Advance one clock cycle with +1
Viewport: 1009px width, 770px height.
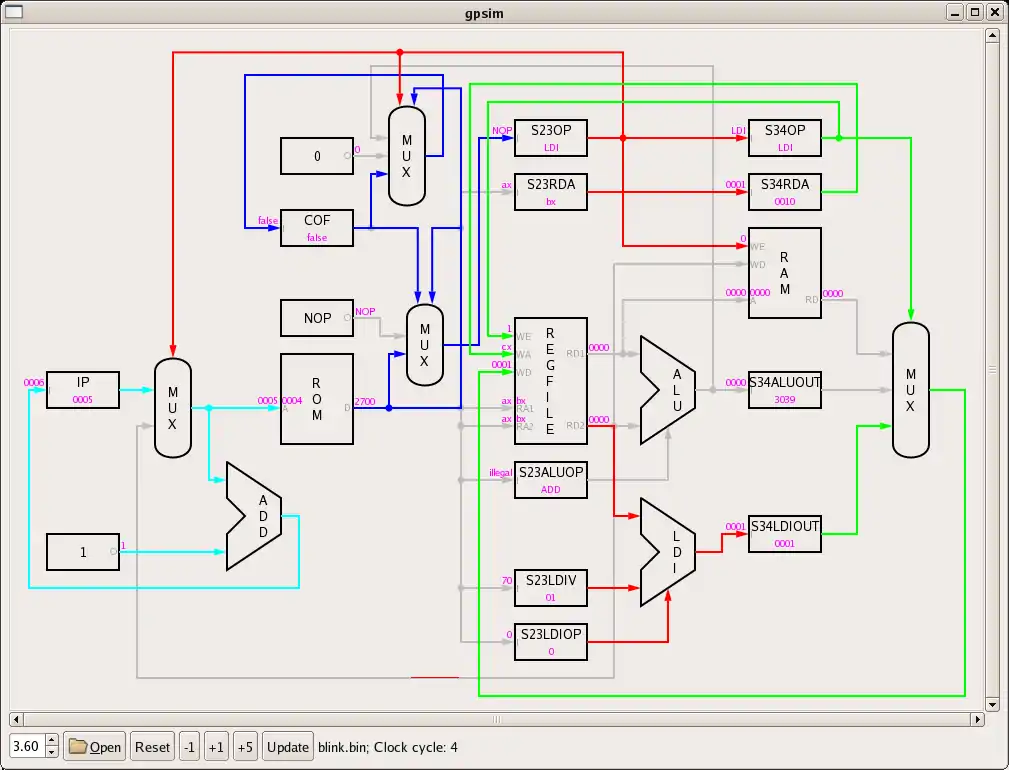click(216, 746)
